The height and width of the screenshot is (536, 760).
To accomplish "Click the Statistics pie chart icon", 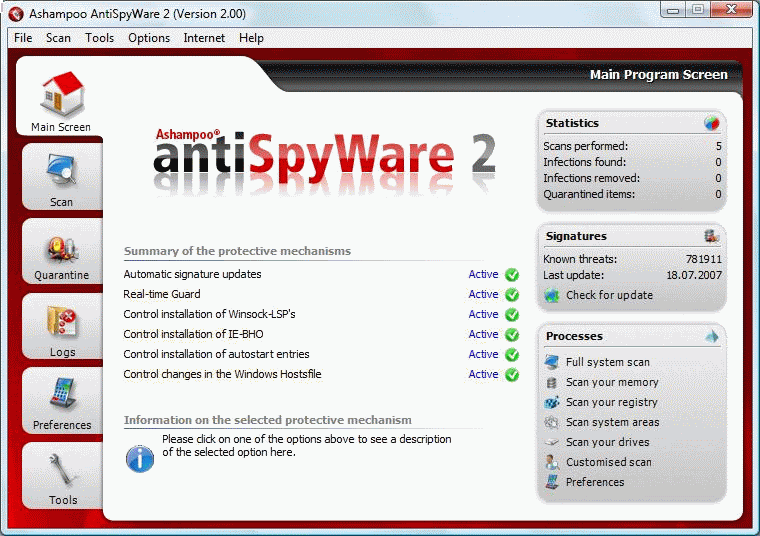I will point(712,123).
